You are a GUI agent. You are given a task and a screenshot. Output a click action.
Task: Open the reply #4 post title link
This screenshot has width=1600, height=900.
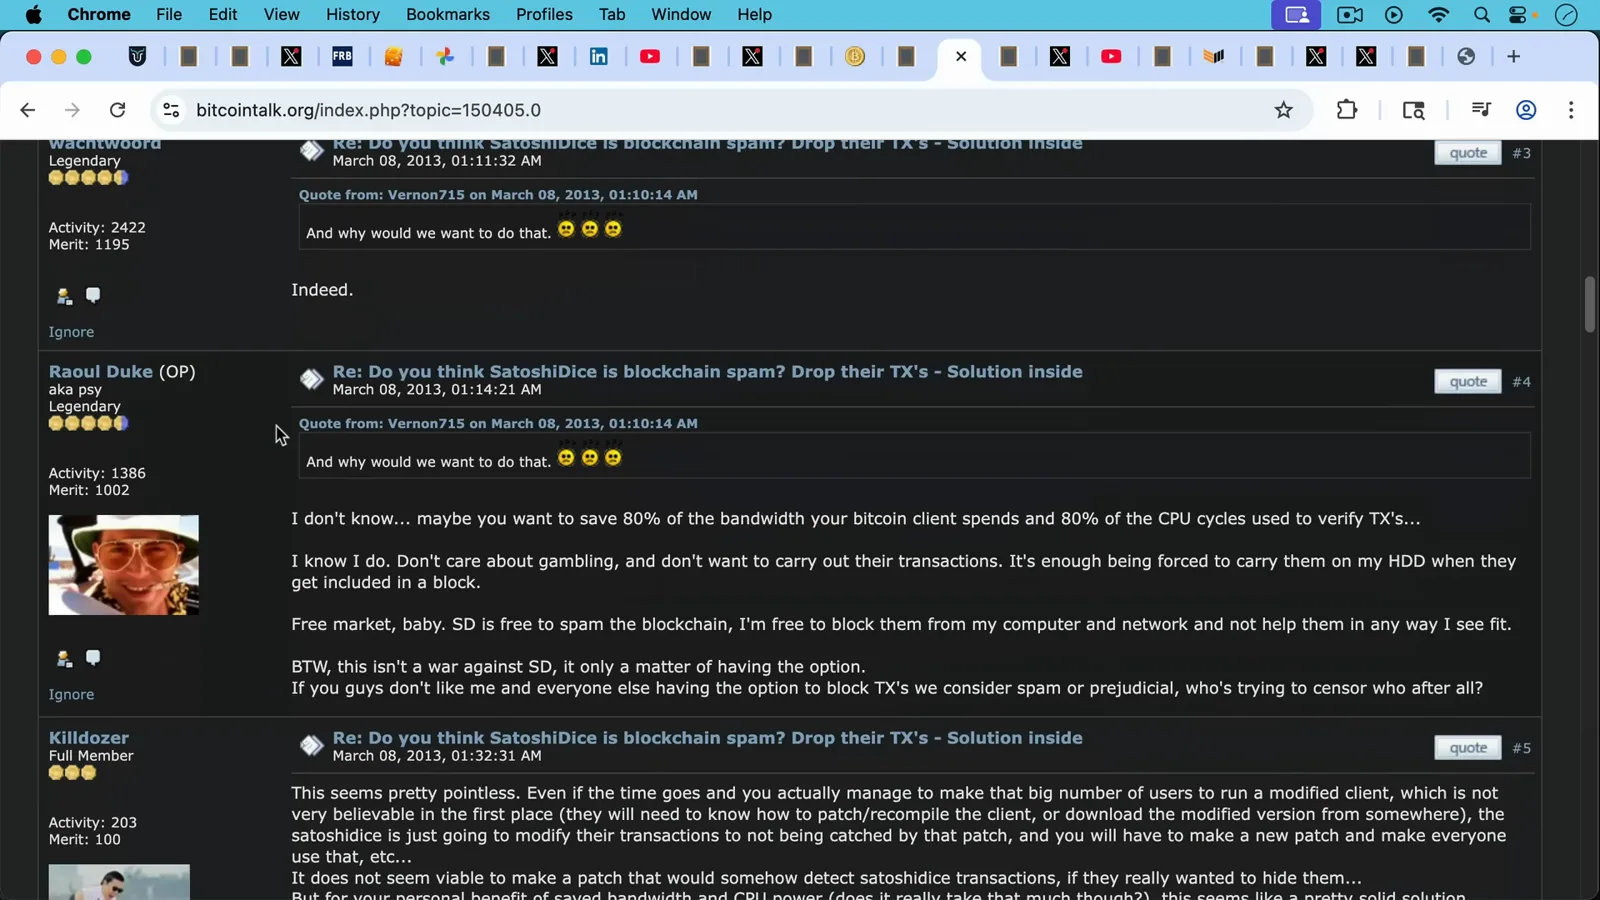click(708, 372)
